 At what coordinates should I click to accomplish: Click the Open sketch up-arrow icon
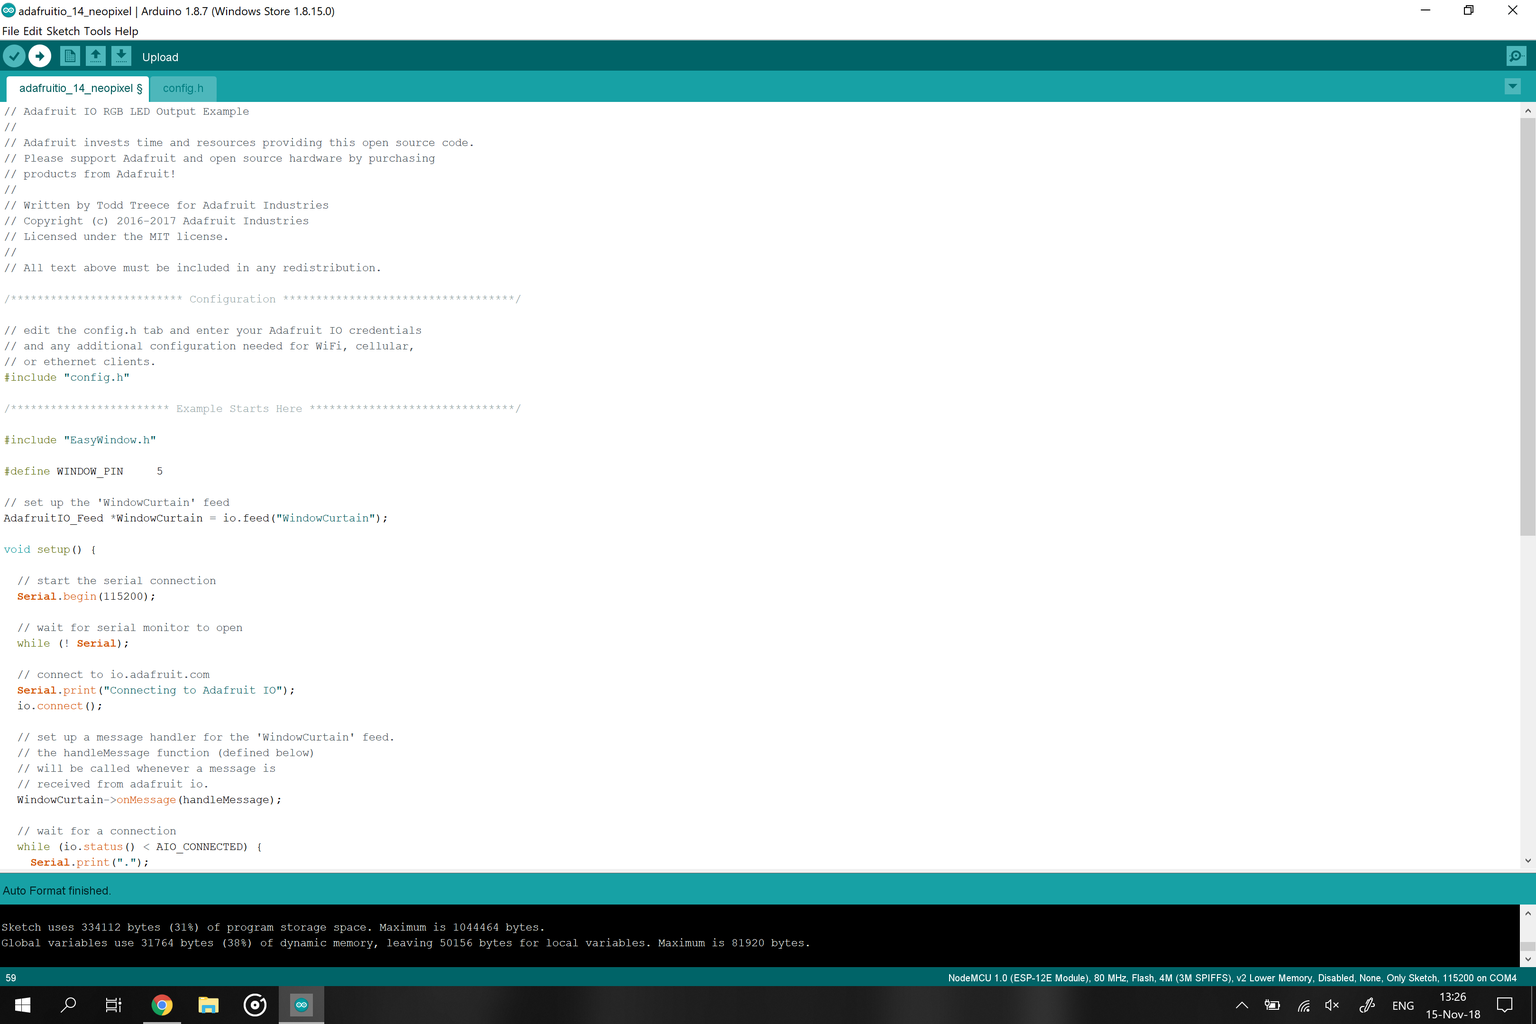pyautogui.click(x=95, y=56)
